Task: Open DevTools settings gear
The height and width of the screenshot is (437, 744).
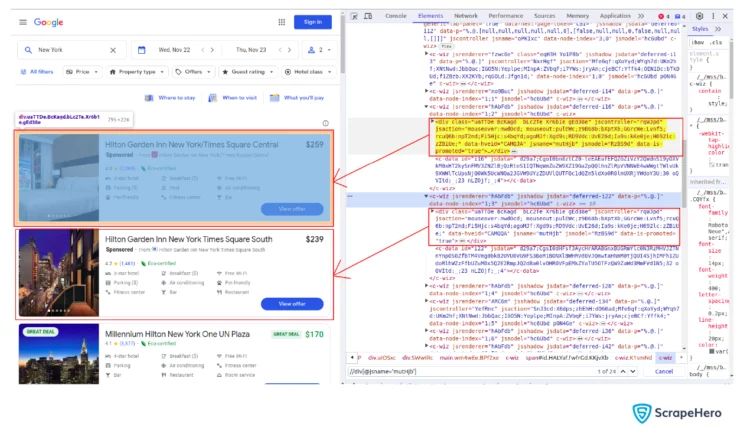Action: (699, 16)
